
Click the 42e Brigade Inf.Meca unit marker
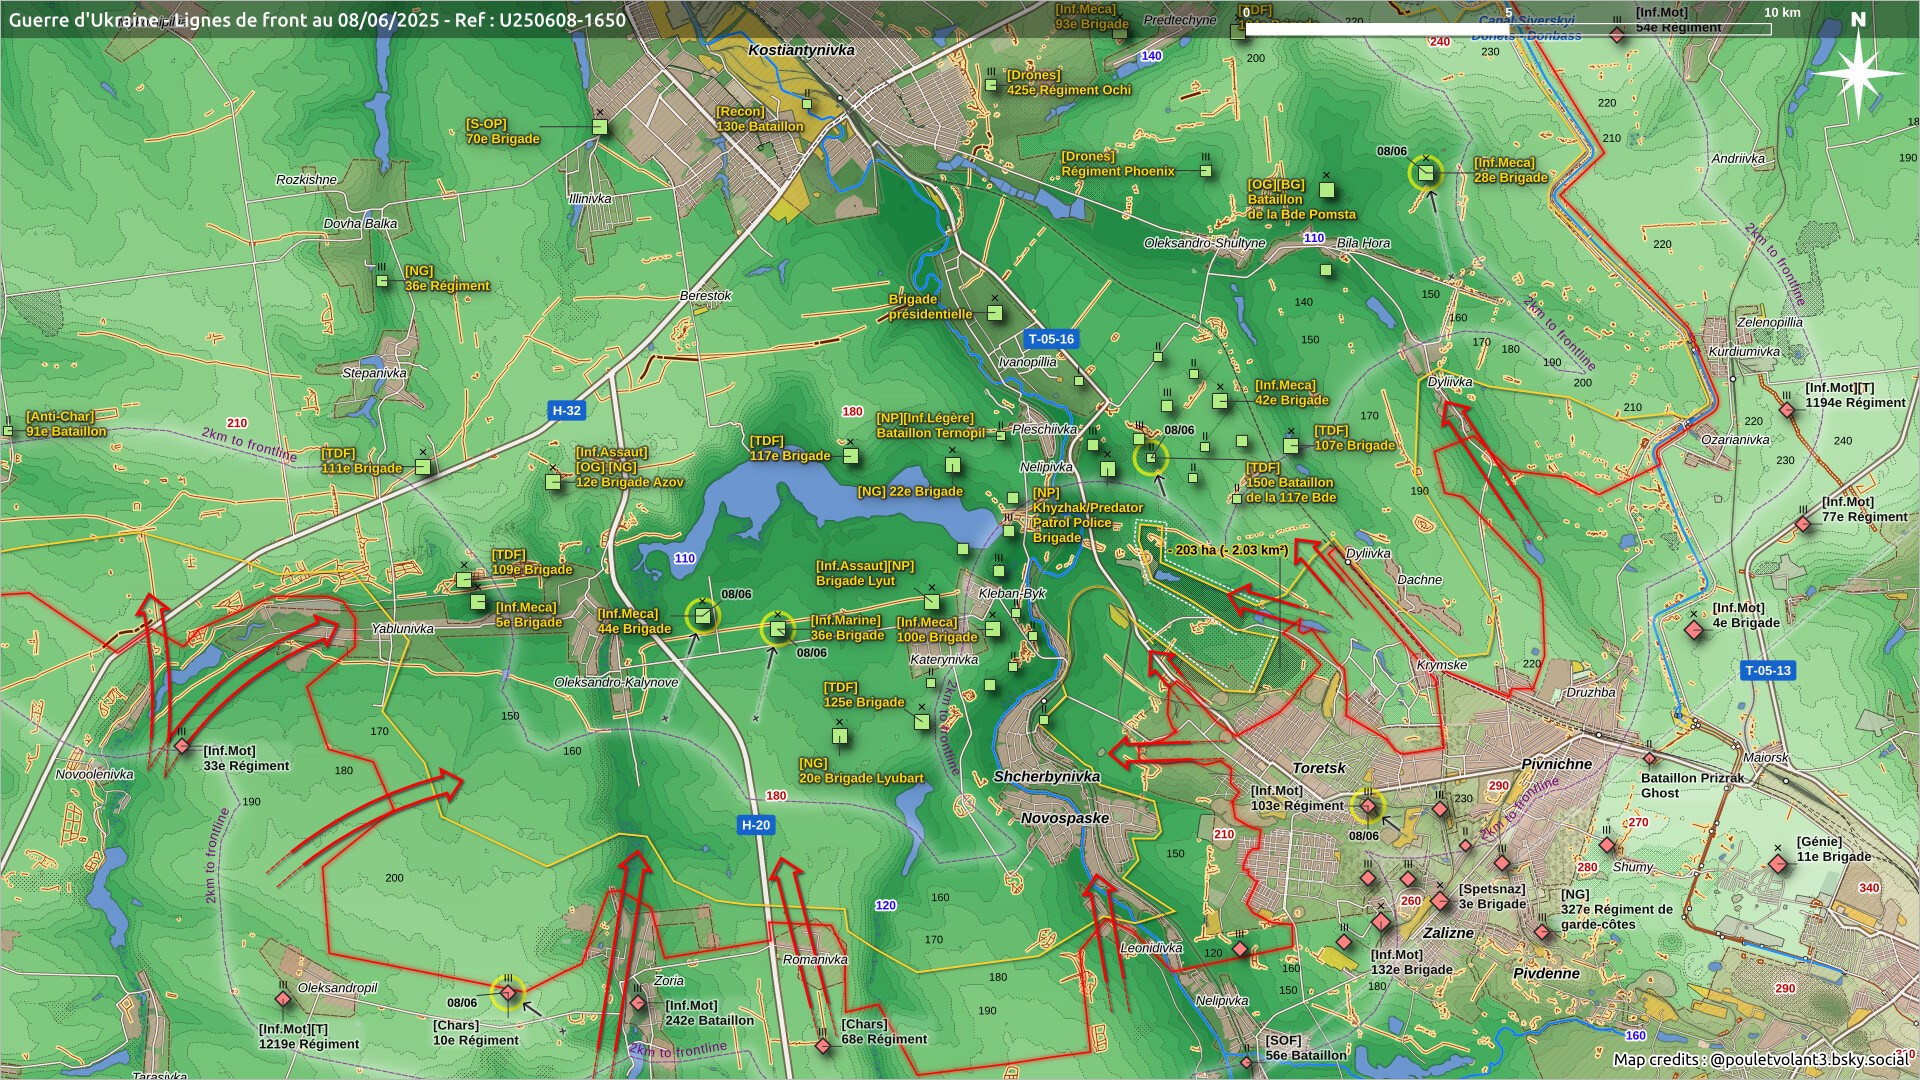(x=1220, y=401)
